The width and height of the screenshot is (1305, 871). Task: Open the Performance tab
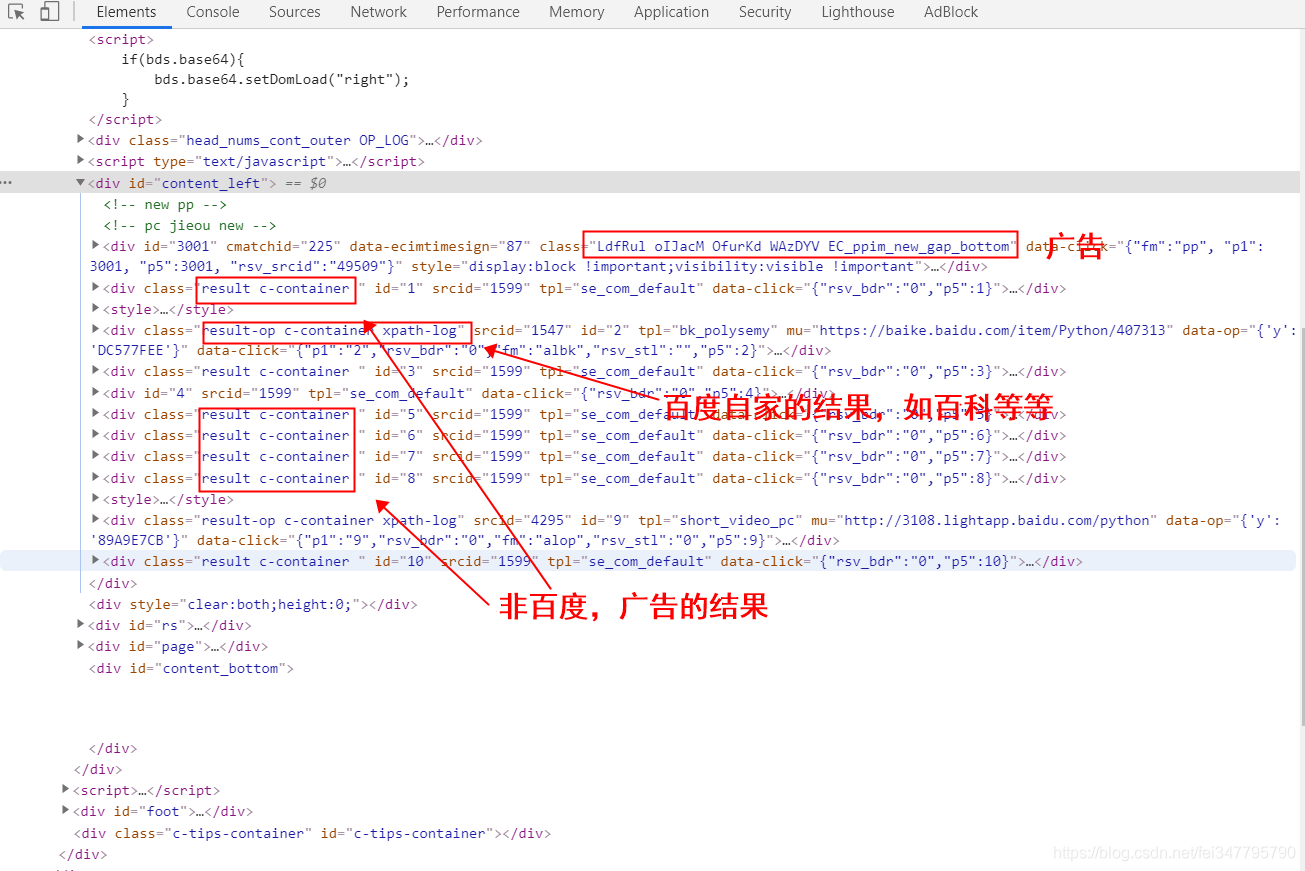[478, 12]
